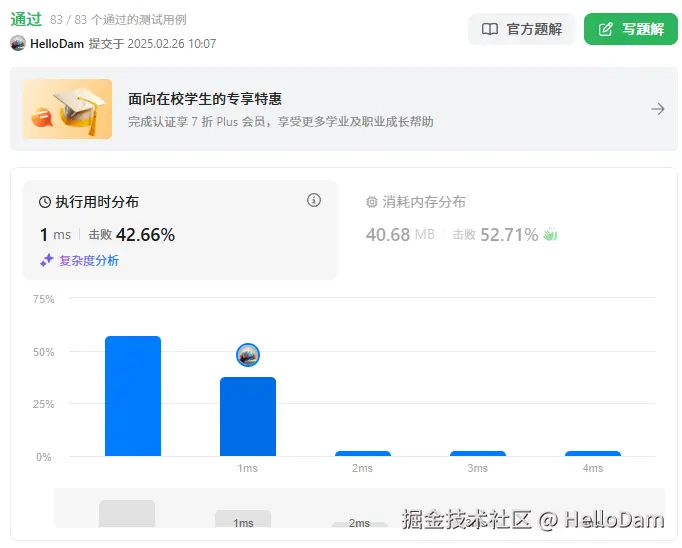
Task: Open 复杂度分析 complexity analysis link
Action: point(89,261)
